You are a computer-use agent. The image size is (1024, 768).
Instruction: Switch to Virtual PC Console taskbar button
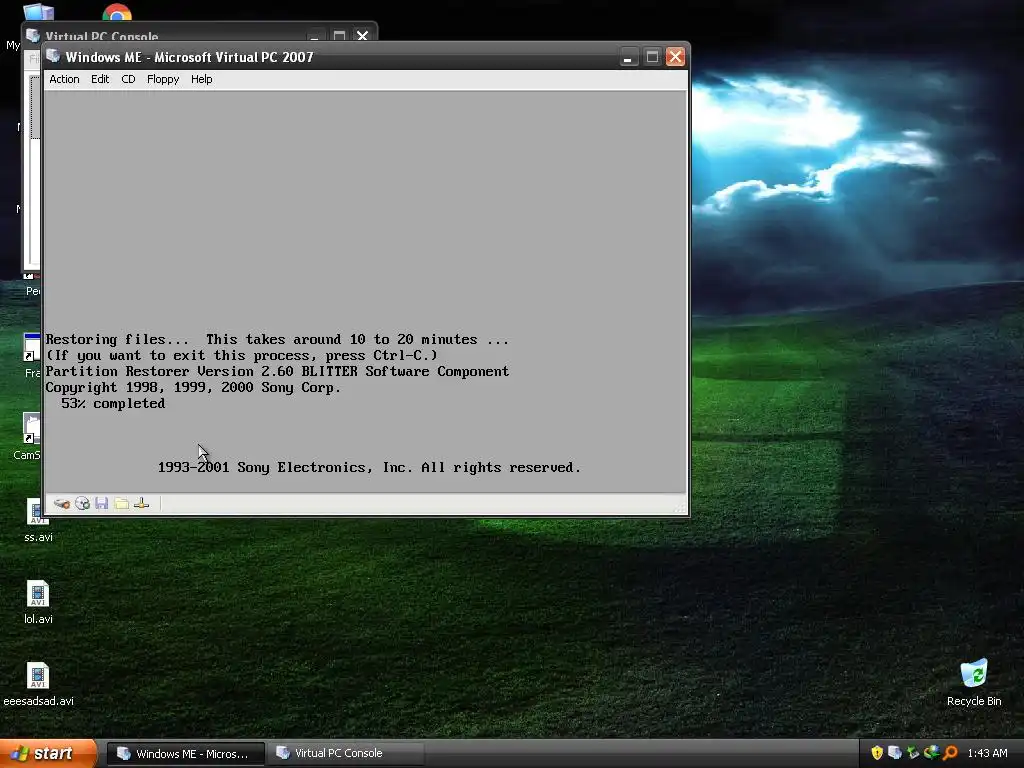[345, 754]
